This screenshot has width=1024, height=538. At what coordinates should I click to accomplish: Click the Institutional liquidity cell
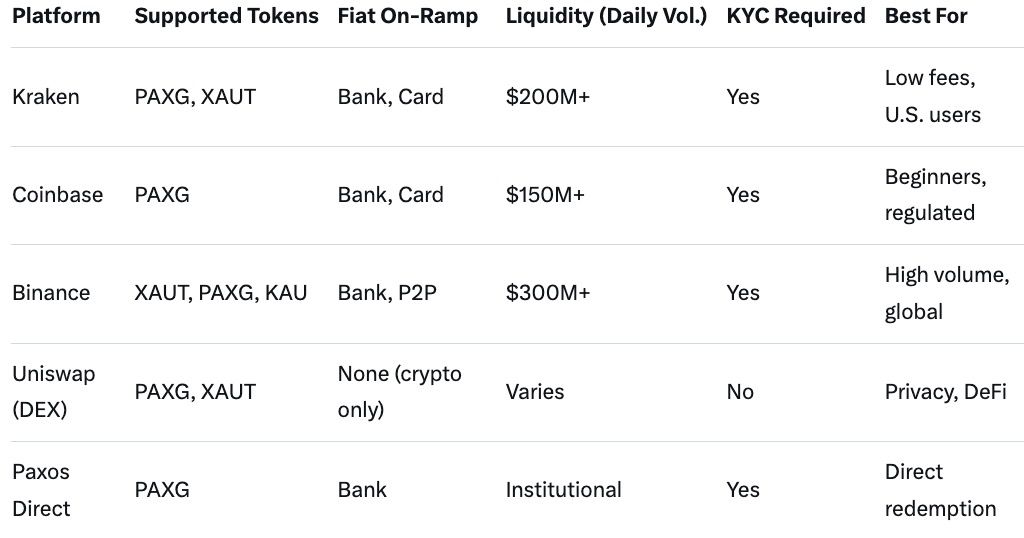pos(564,490)
